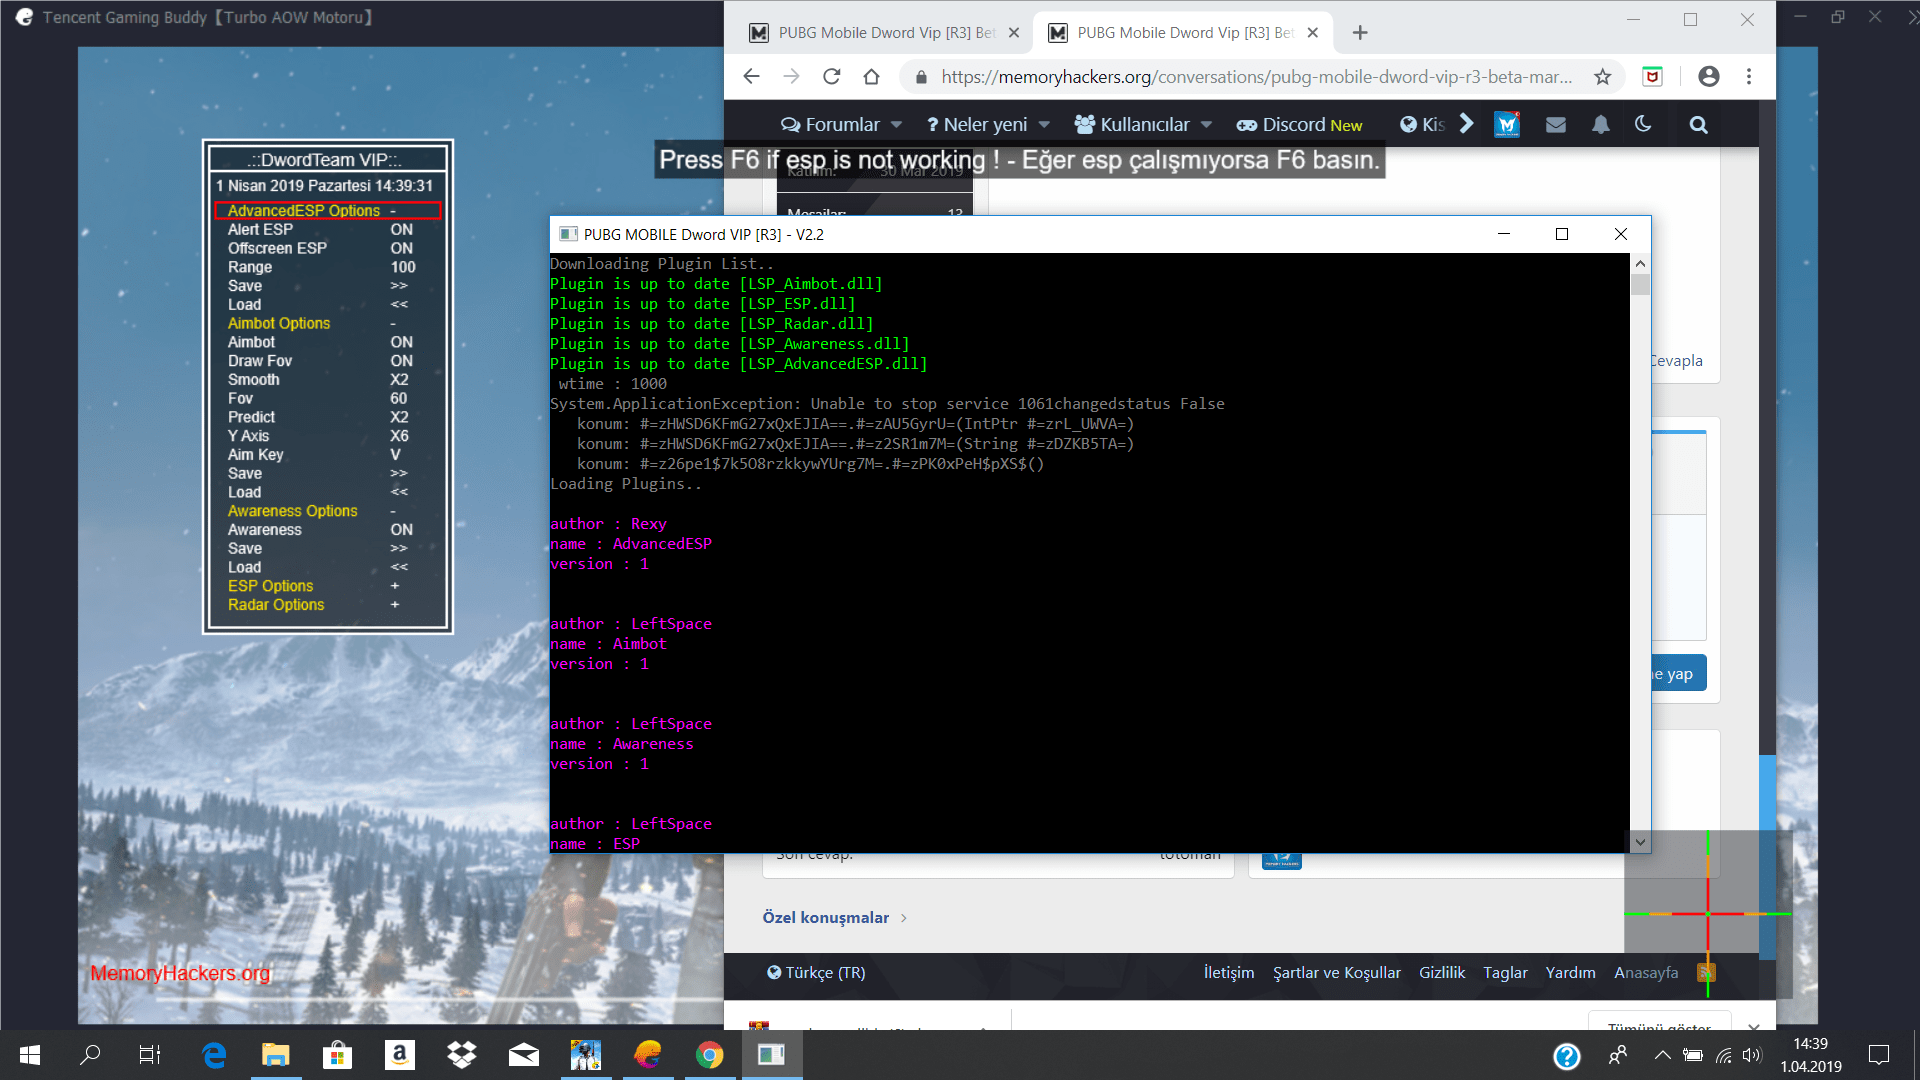
Task: Open Dropbox from the taskbar
Action: (461, 1055)
